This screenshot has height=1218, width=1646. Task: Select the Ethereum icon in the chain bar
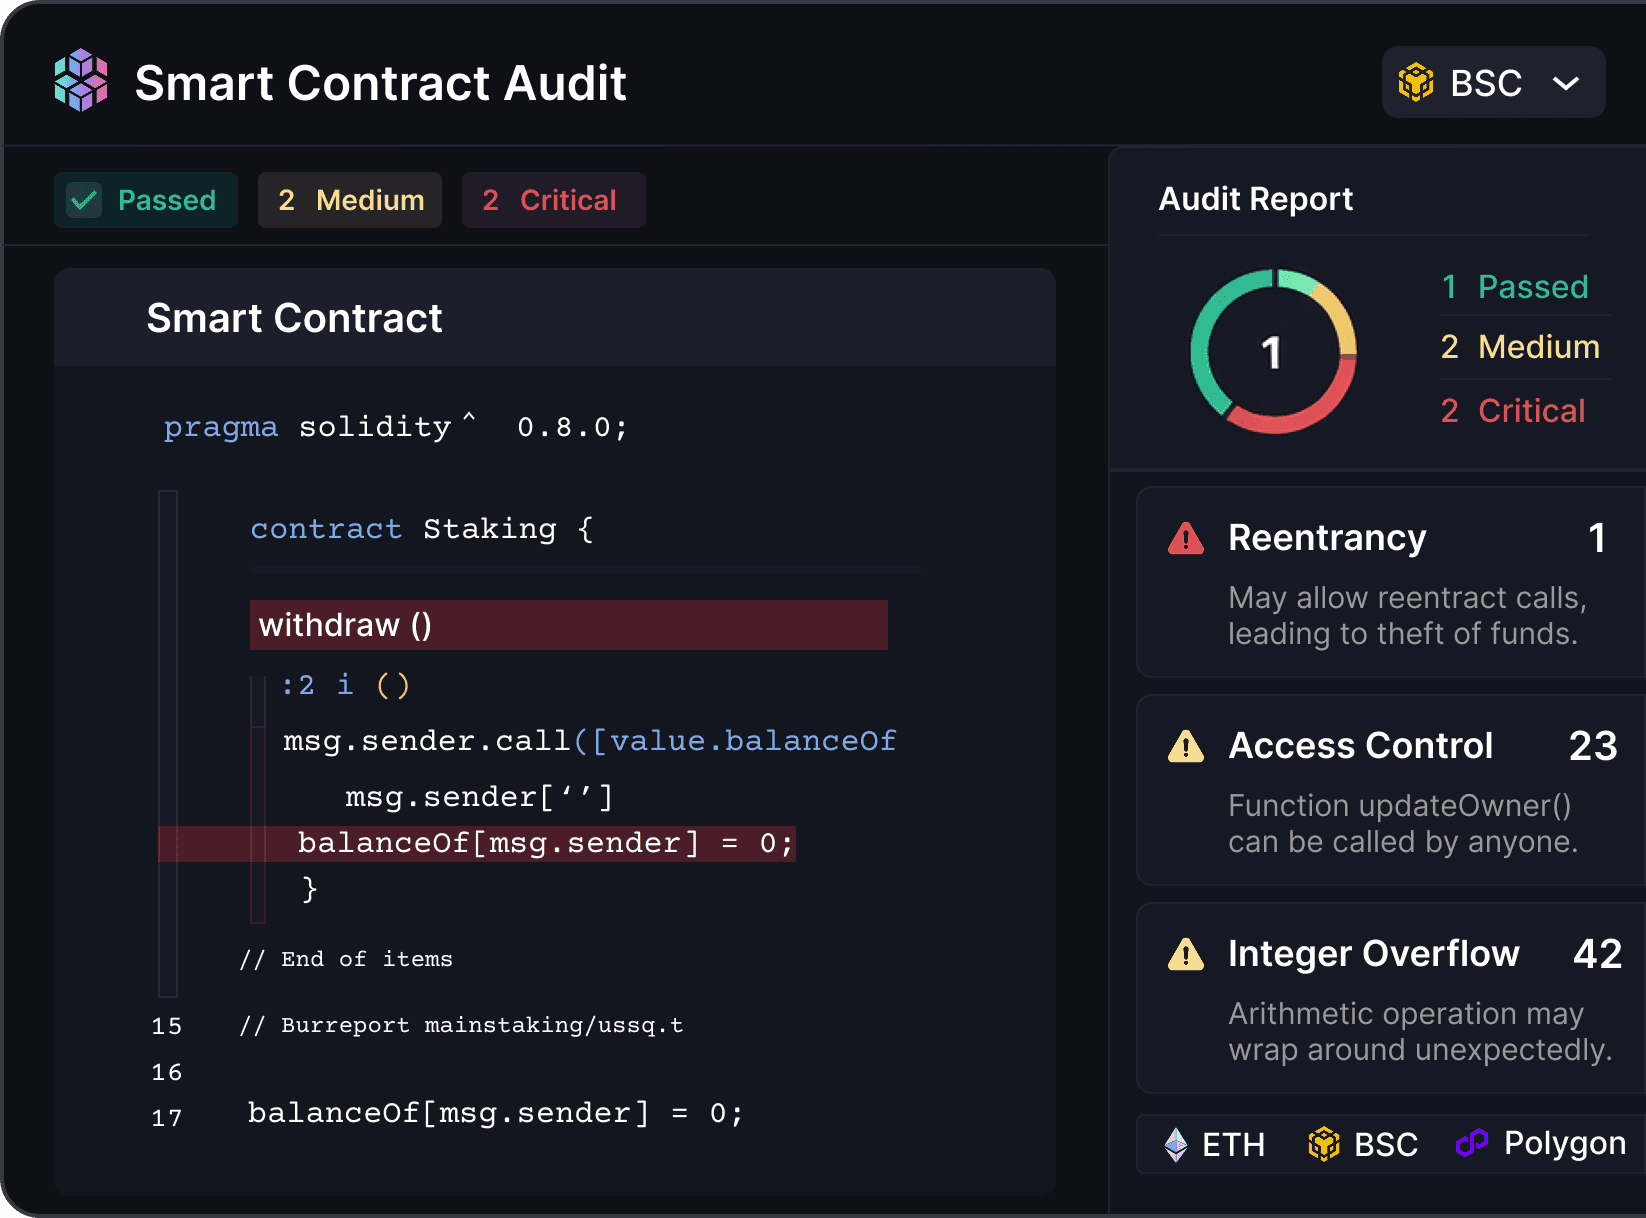[x=1176, y=1143]
